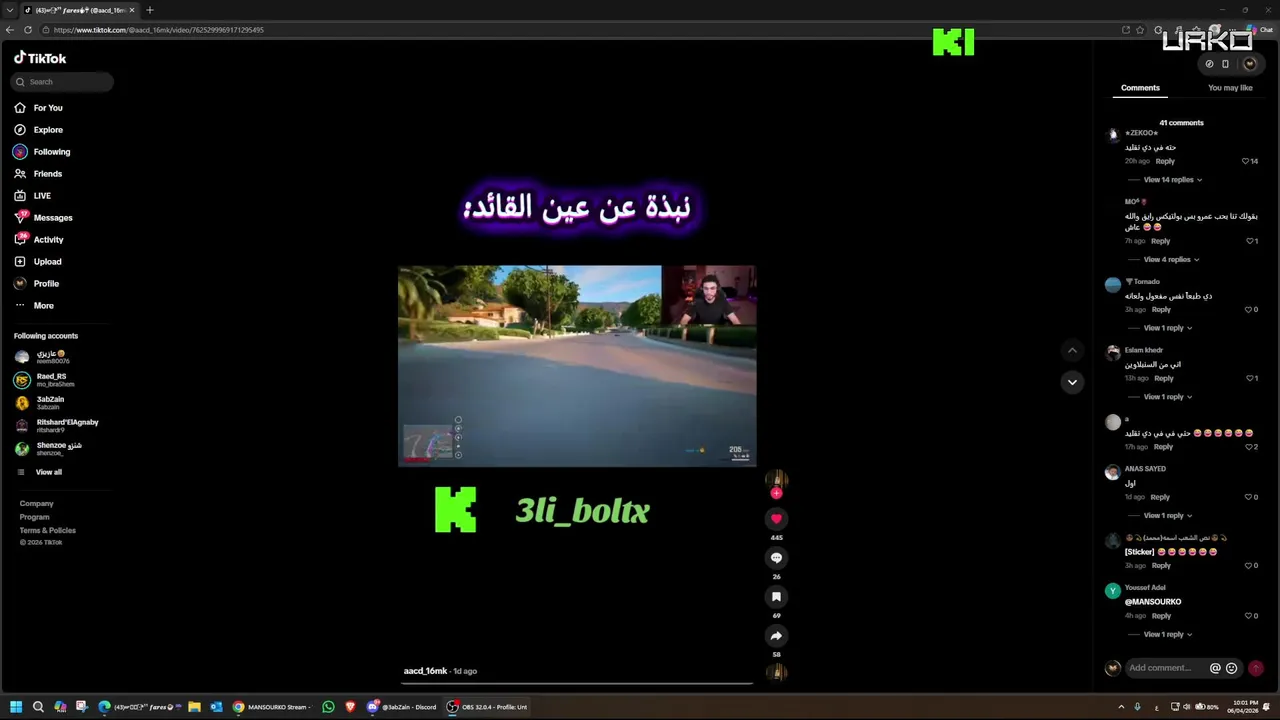The height and width of the screenshot is (720, 1280).
Task: Switch to OBS 32.0.4 in taskbar
Action: tap(488, 707)
